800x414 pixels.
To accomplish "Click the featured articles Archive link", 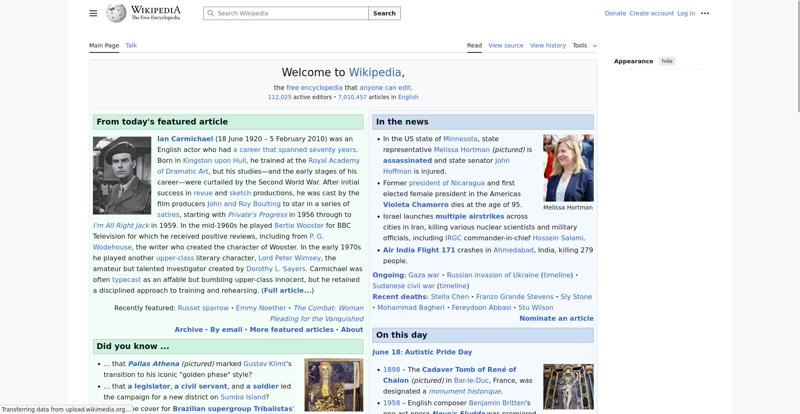I will [x=189, y=330].
